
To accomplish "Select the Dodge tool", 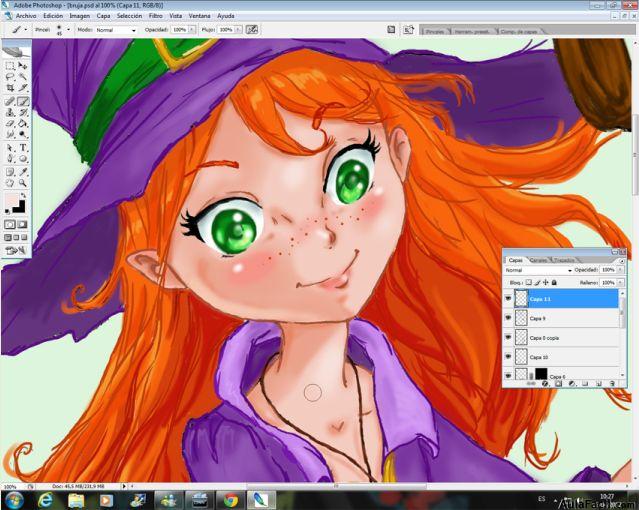I will tap(23, 134).
